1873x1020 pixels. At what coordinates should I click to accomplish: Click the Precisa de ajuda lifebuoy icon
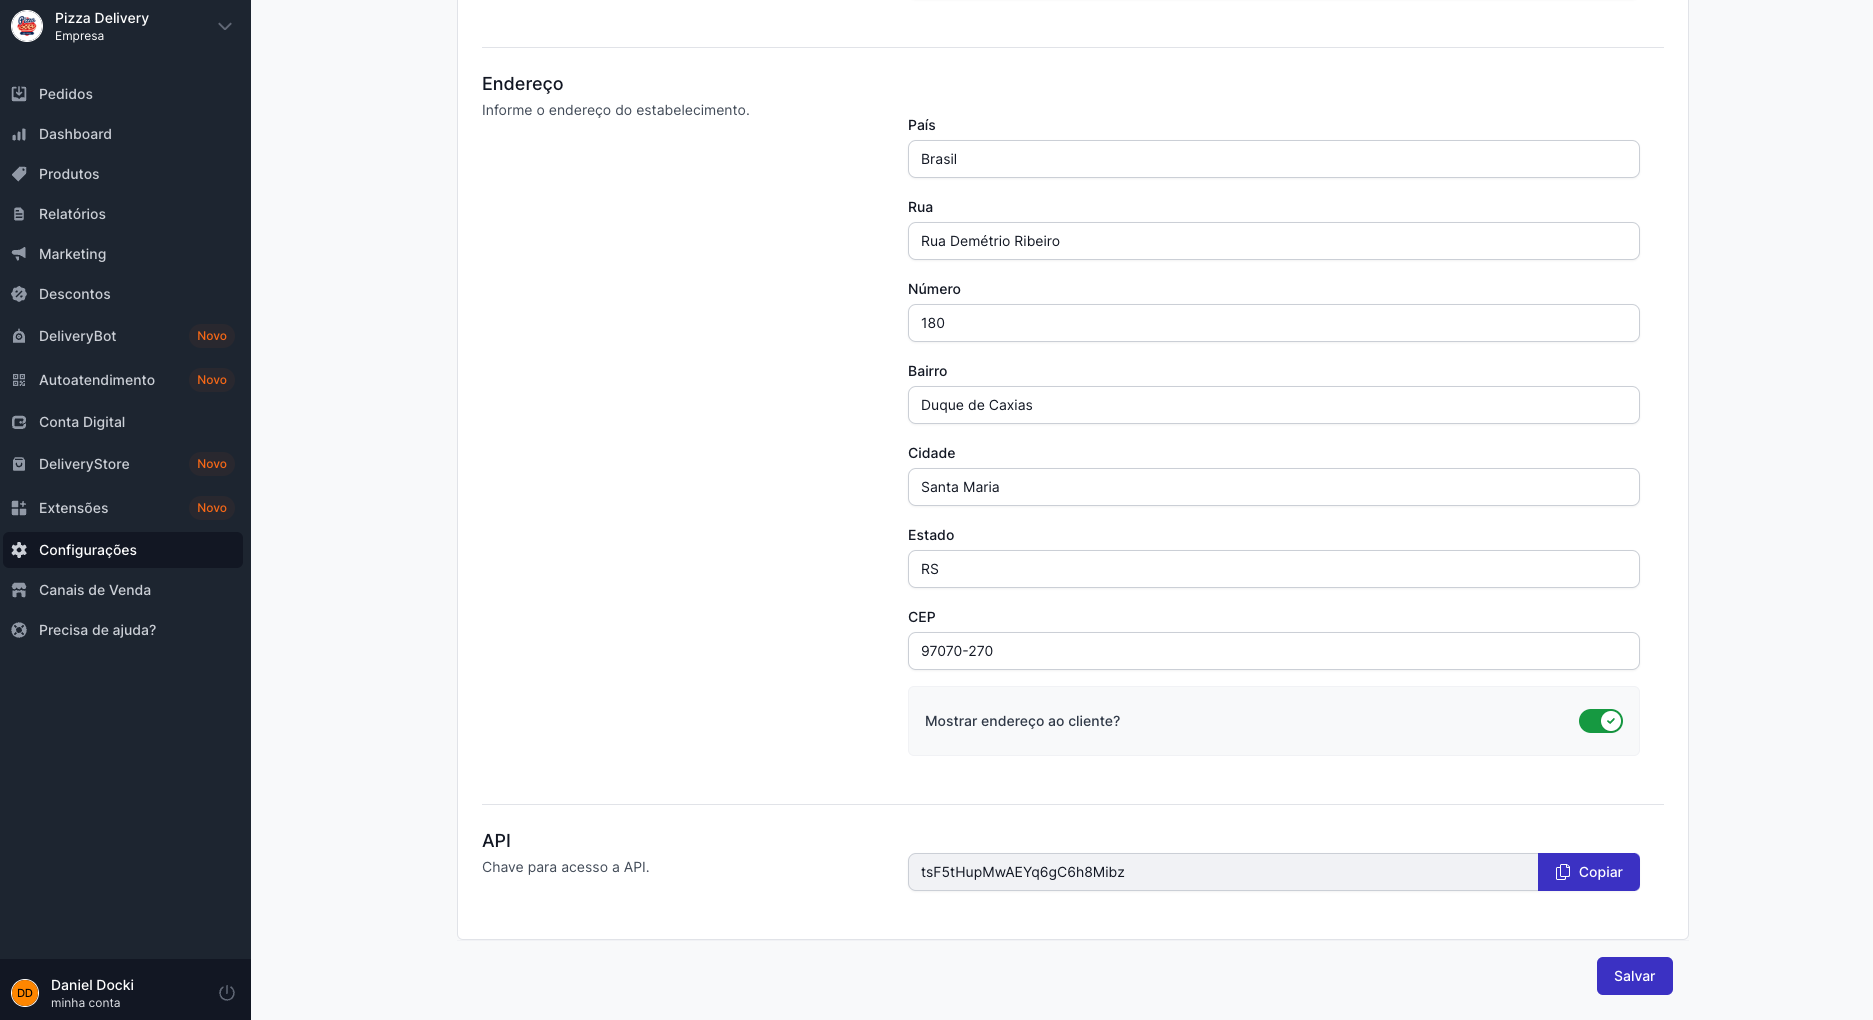click(x=19, y=630)
